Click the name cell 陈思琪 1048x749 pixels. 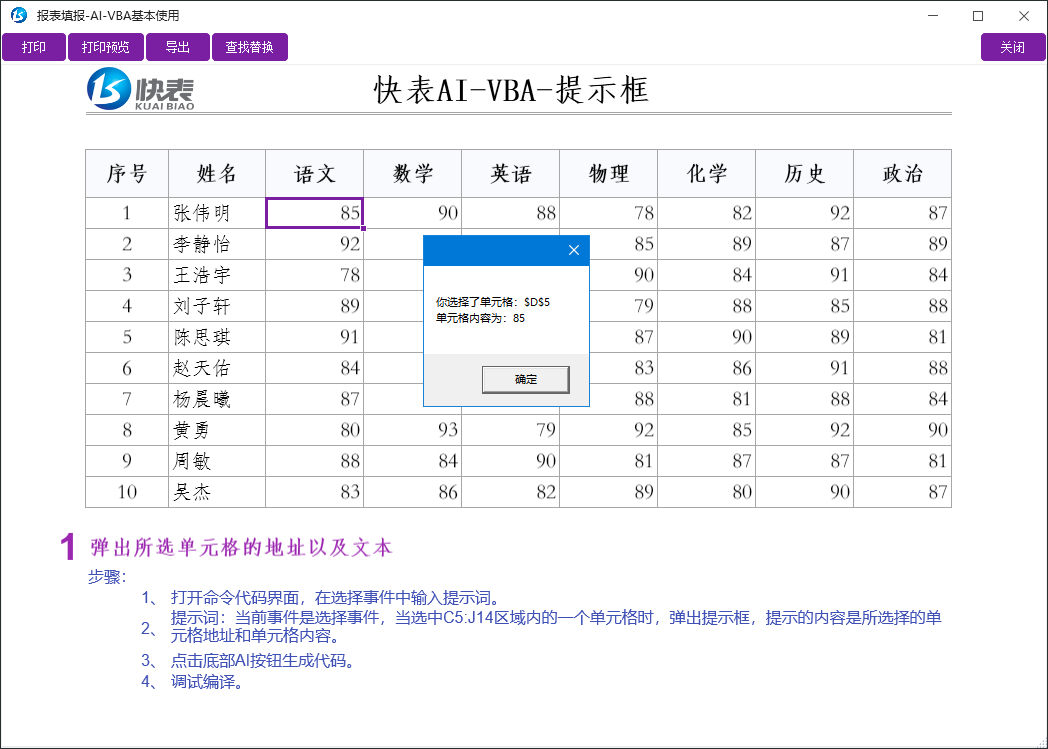pos(217,337)
